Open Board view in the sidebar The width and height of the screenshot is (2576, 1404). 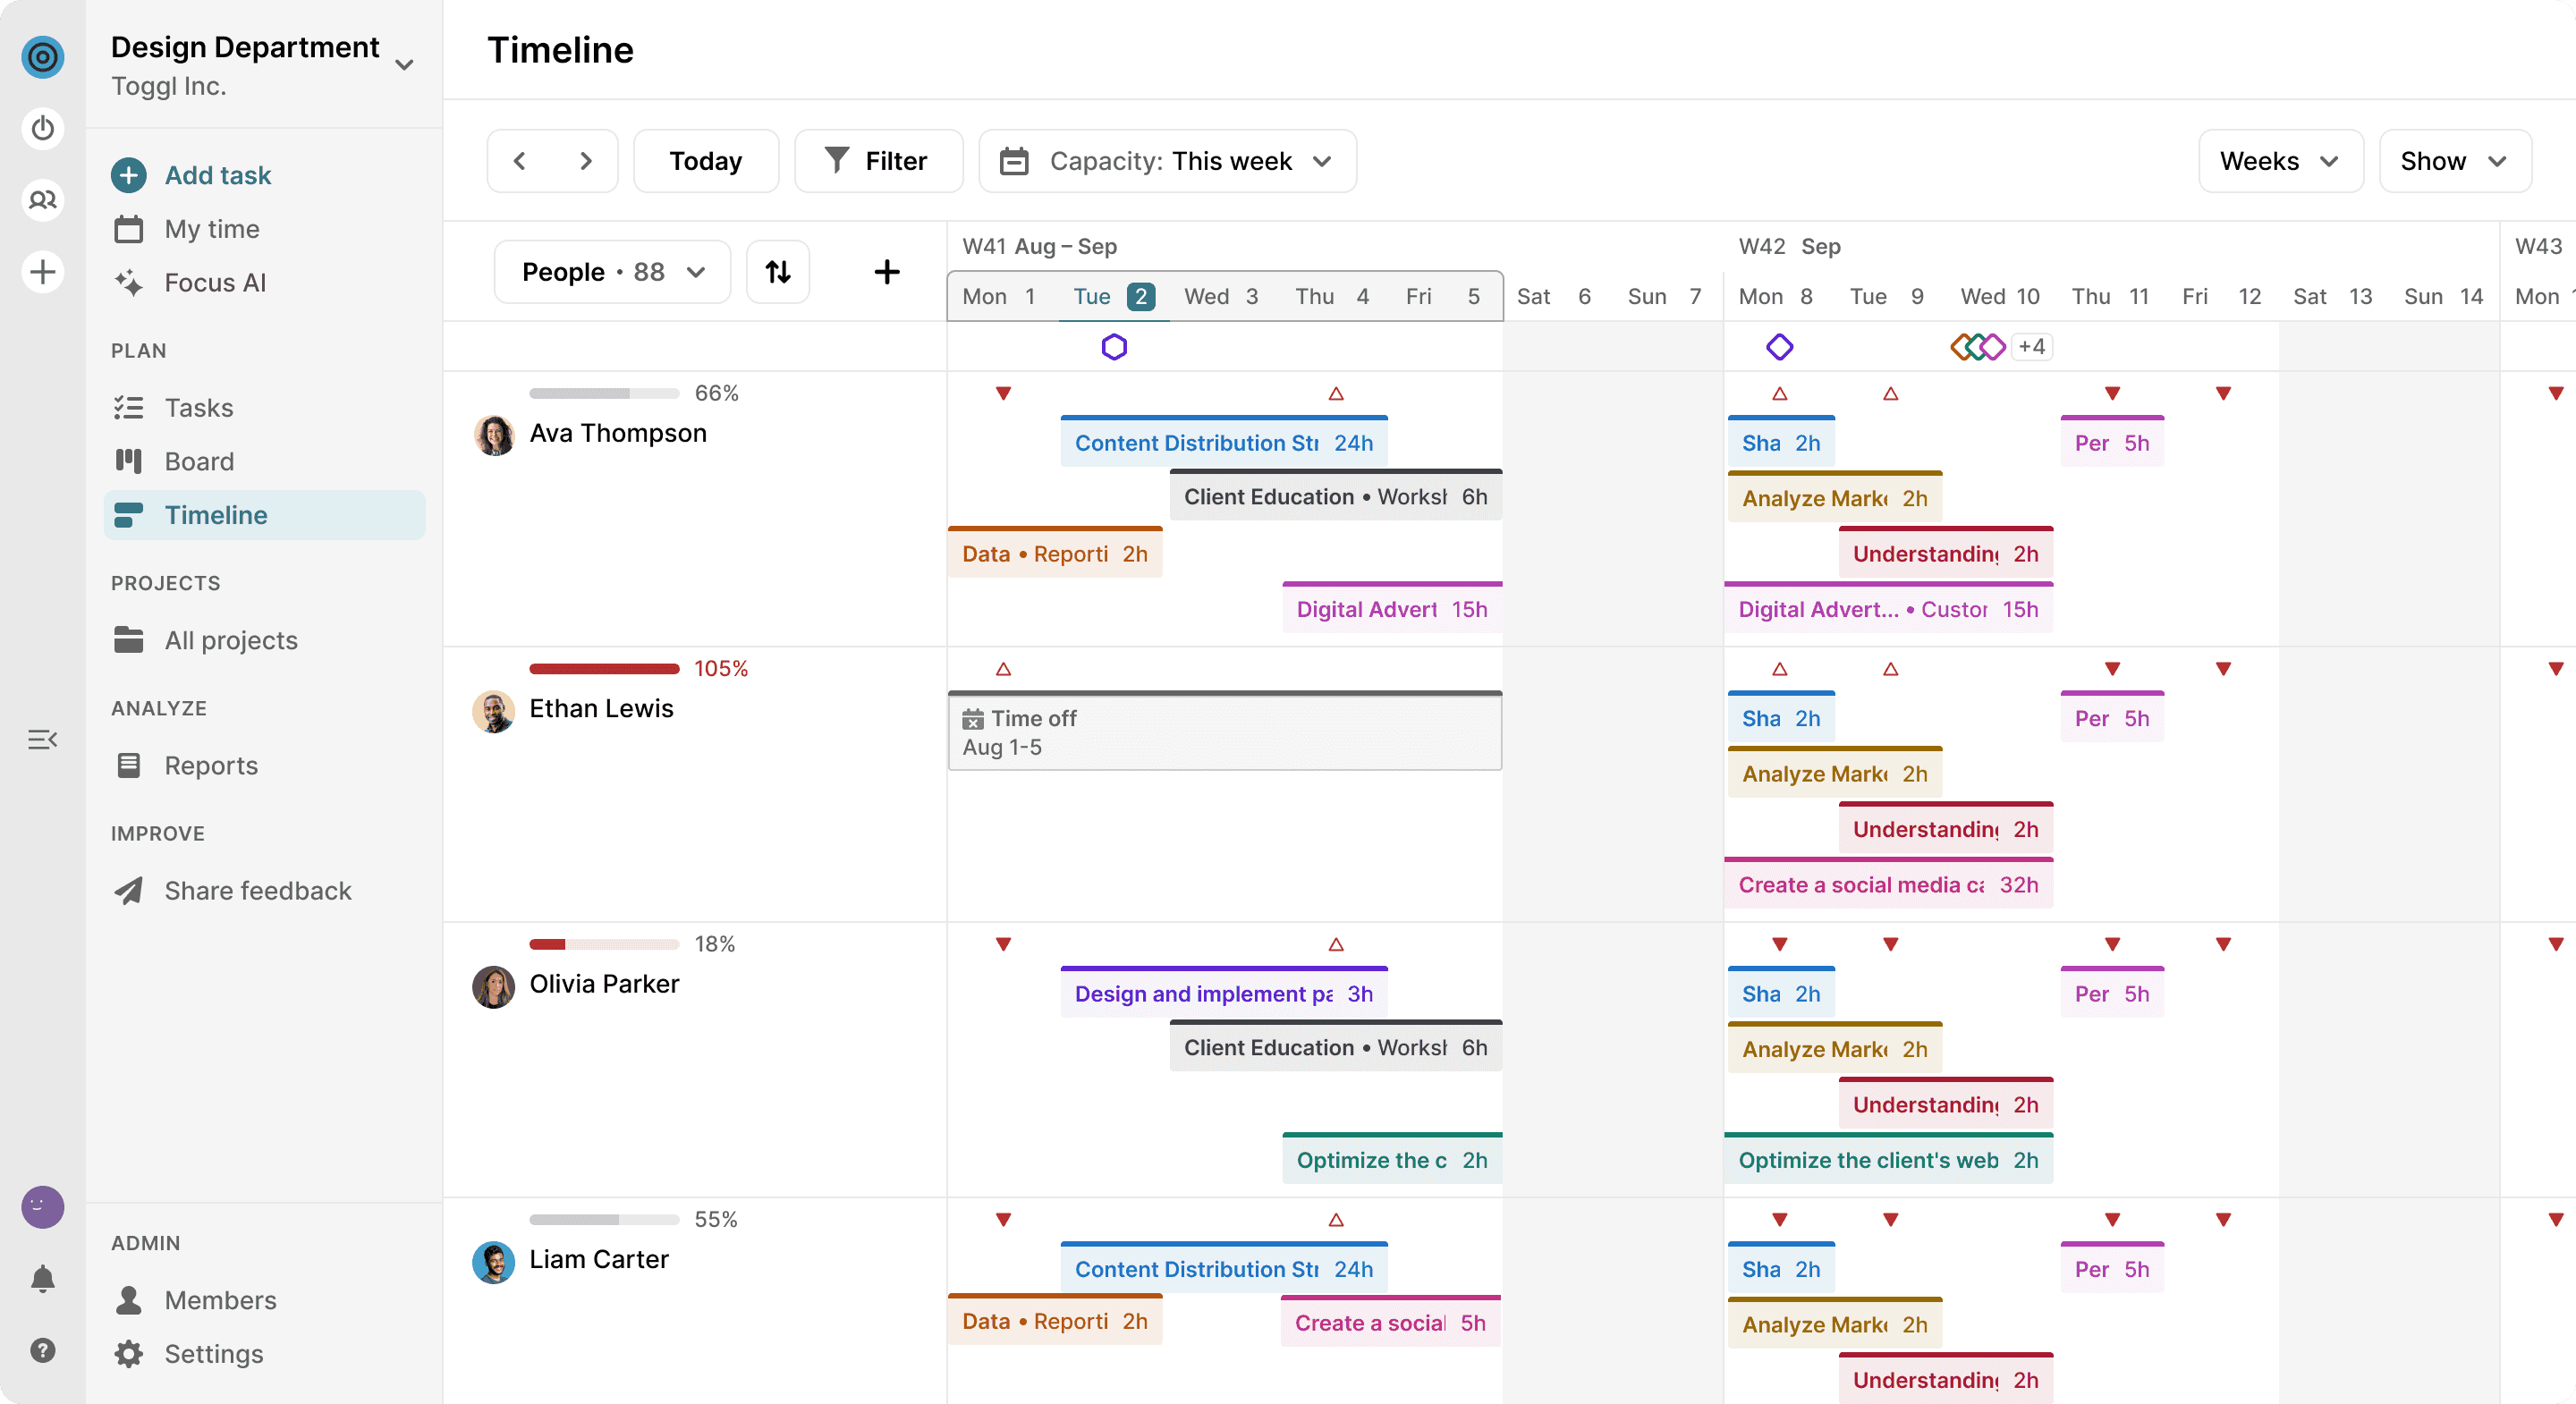click(199, 461)
